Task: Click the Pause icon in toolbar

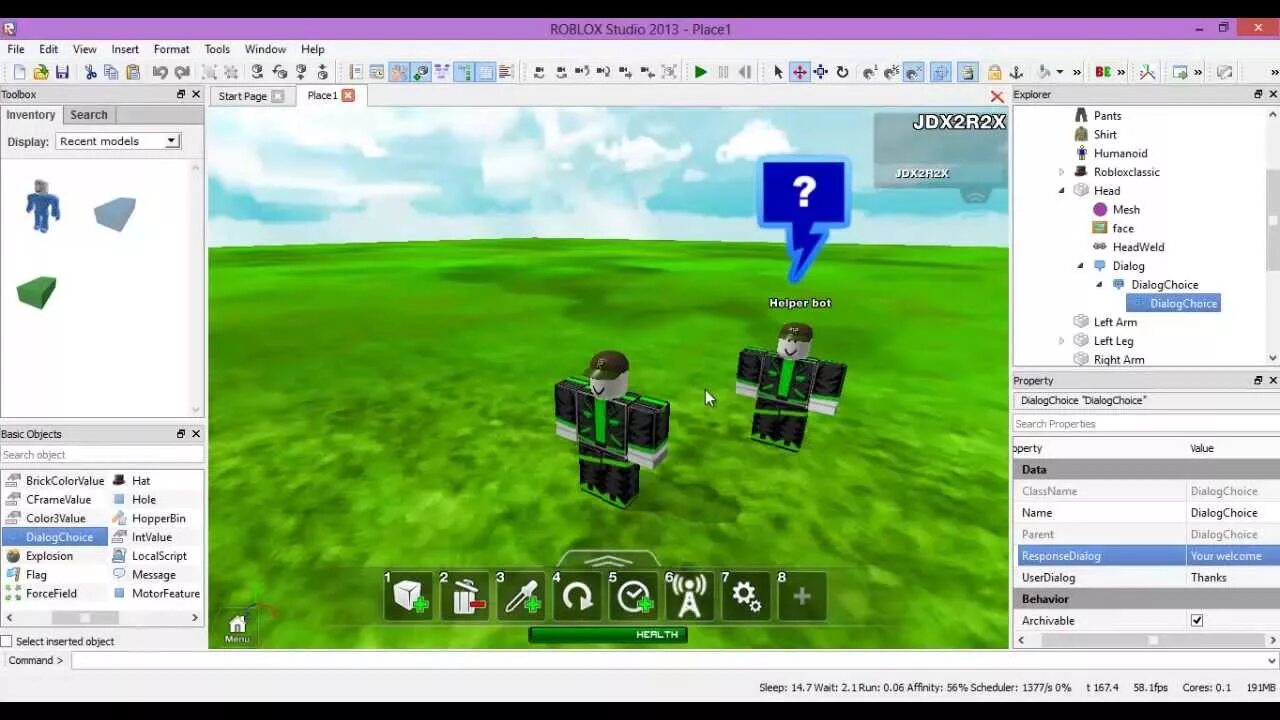Action: [x=723, y=72]
